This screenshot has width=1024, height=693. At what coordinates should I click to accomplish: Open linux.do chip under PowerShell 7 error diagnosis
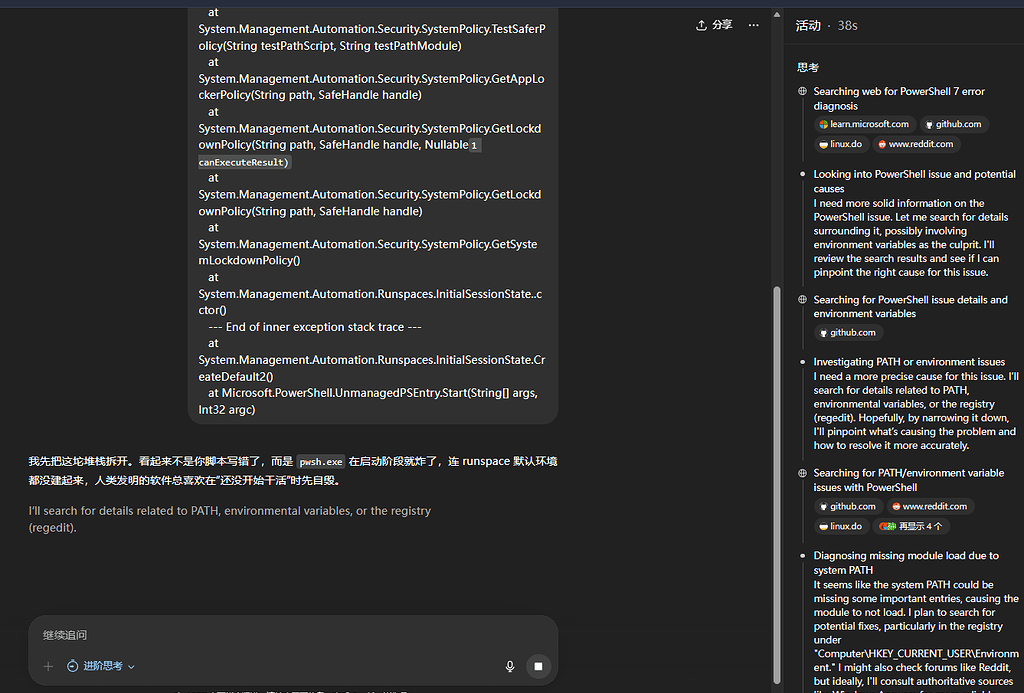click(841, 144)
